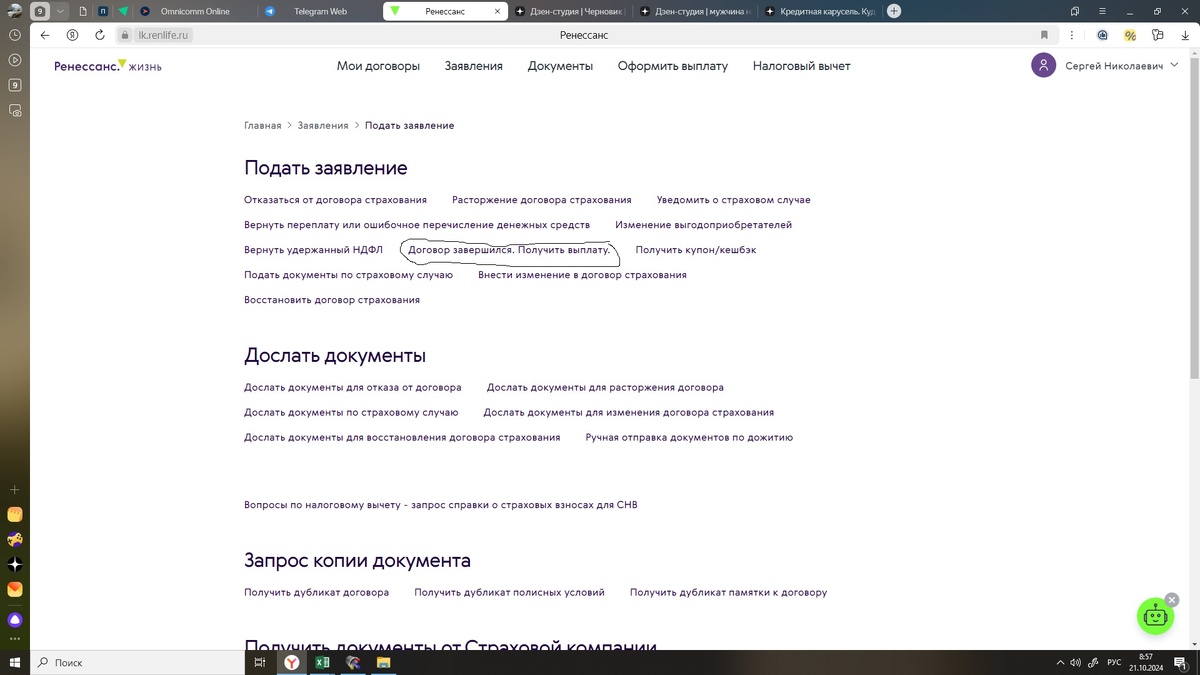Viewport: 1200px width, 675px height.
Task: Open Task View icon on the taskbar
Action: pos(260,662)
